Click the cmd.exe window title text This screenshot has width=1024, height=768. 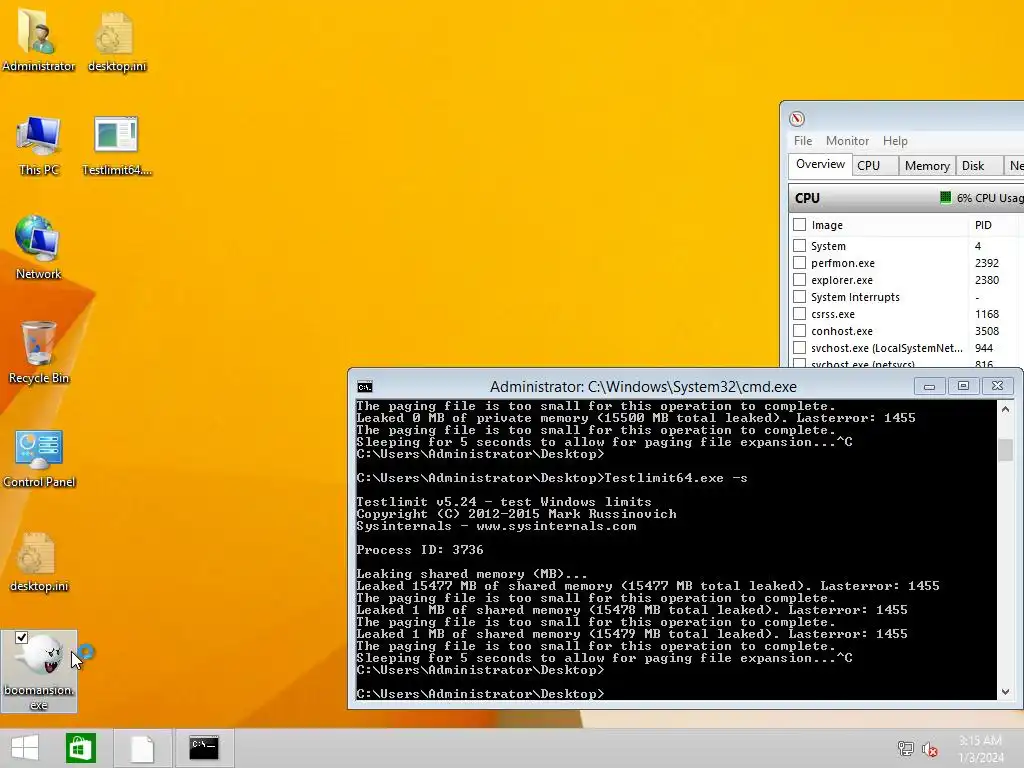(643, 387)
